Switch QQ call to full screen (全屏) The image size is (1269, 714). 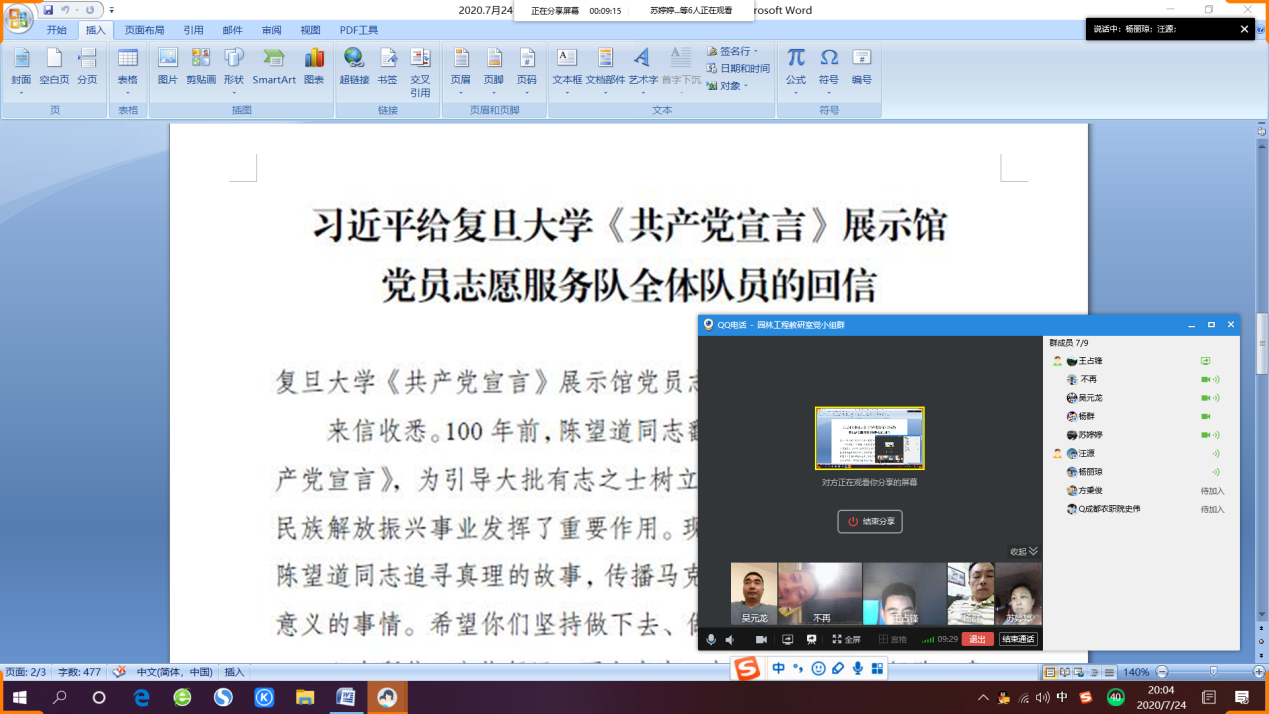846,639
